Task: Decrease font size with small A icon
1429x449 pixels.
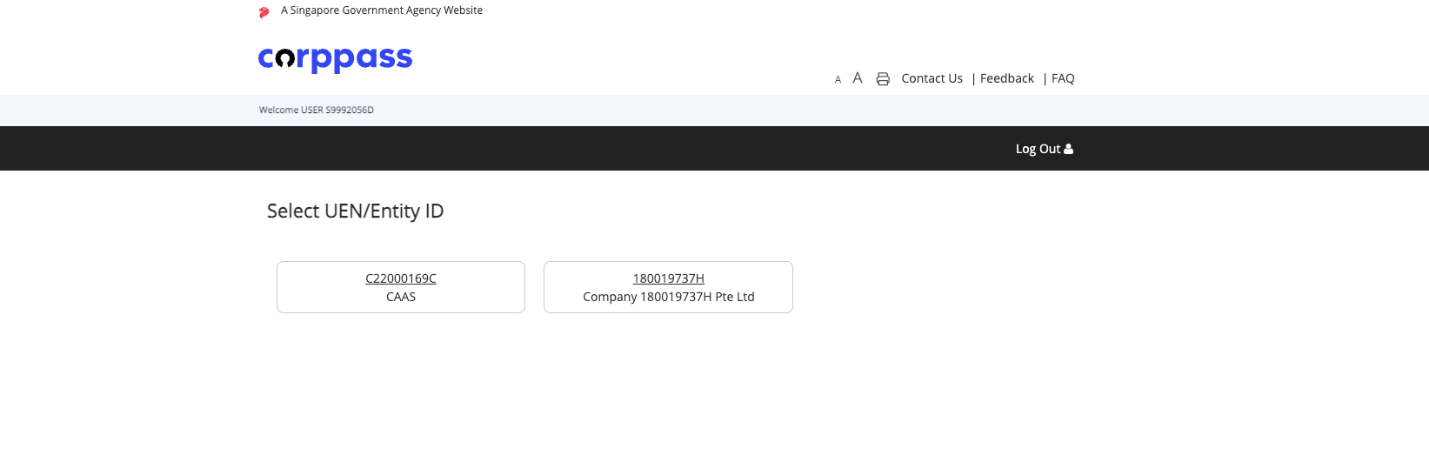Action: (838, 80)
